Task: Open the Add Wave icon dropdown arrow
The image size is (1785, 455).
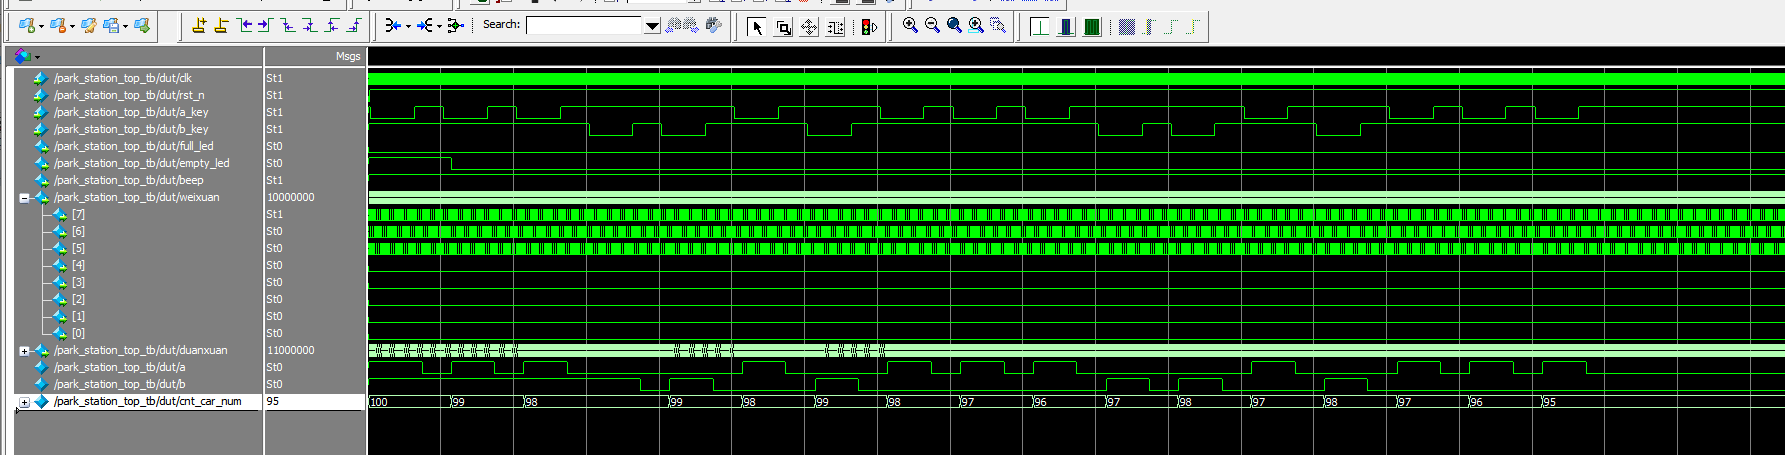Action: [41, 27]
